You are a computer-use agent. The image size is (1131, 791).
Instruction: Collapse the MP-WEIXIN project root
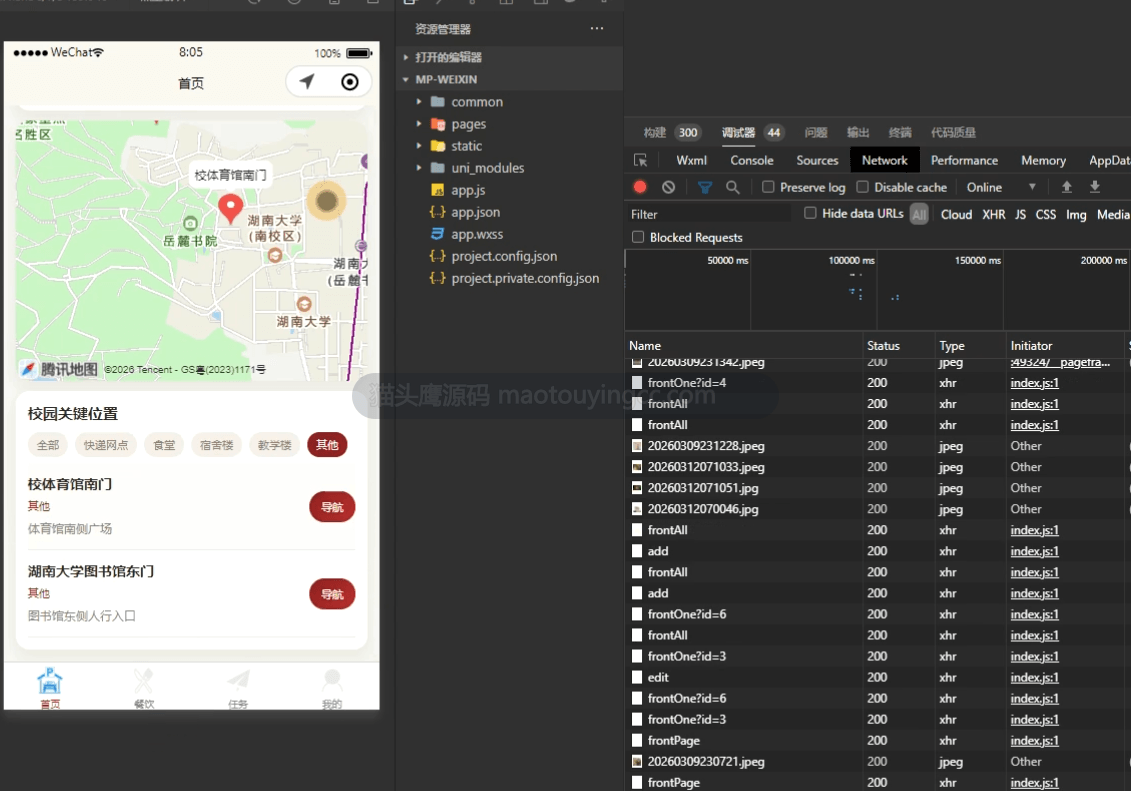click(x=405, y=79)
